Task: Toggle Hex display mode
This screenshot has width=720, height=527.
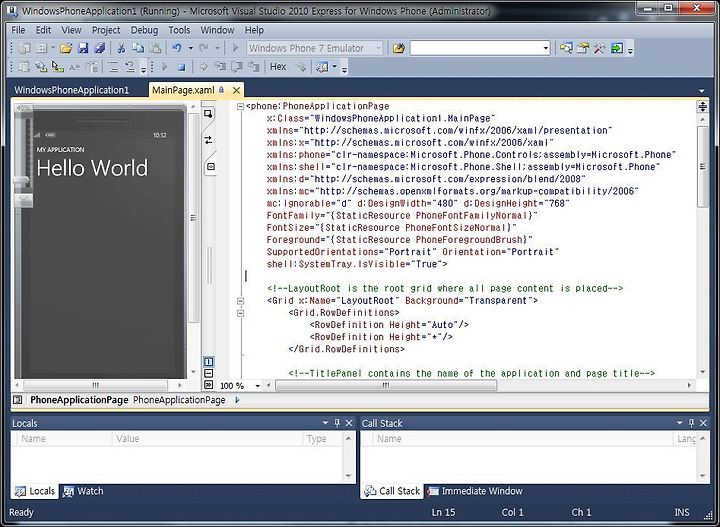Action: coord(278,67)
